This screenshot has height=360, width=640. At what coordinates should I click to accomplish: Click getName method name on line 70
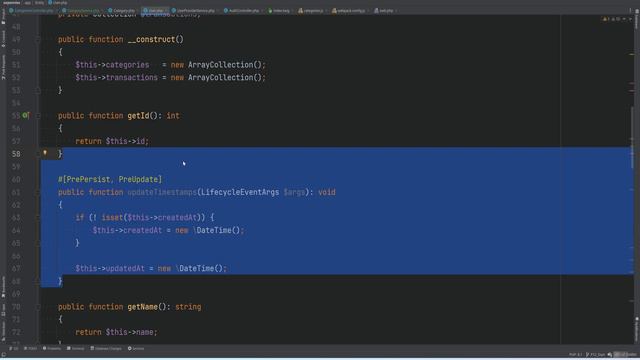pos(142,307)
